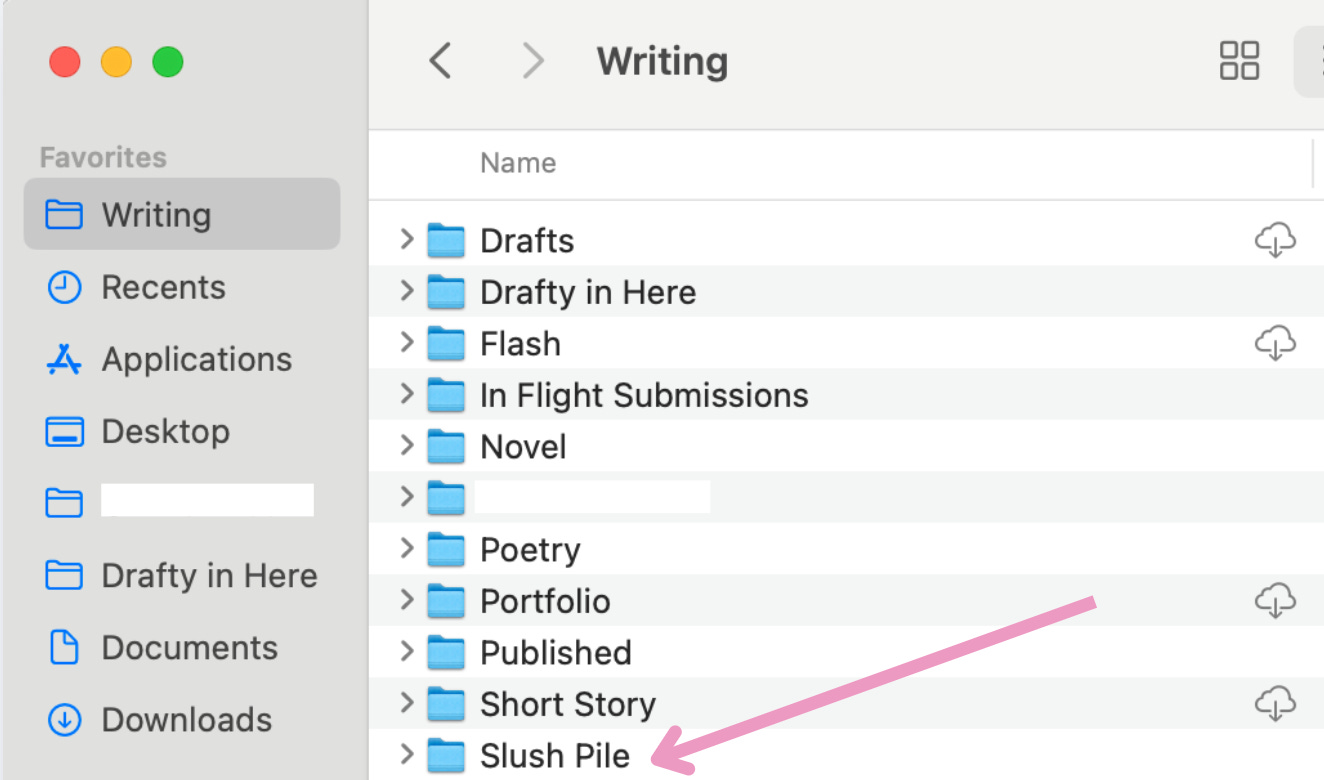Expand the Novel folder
The height and width of the screenshot is (780, 1324).
point(406,445)
